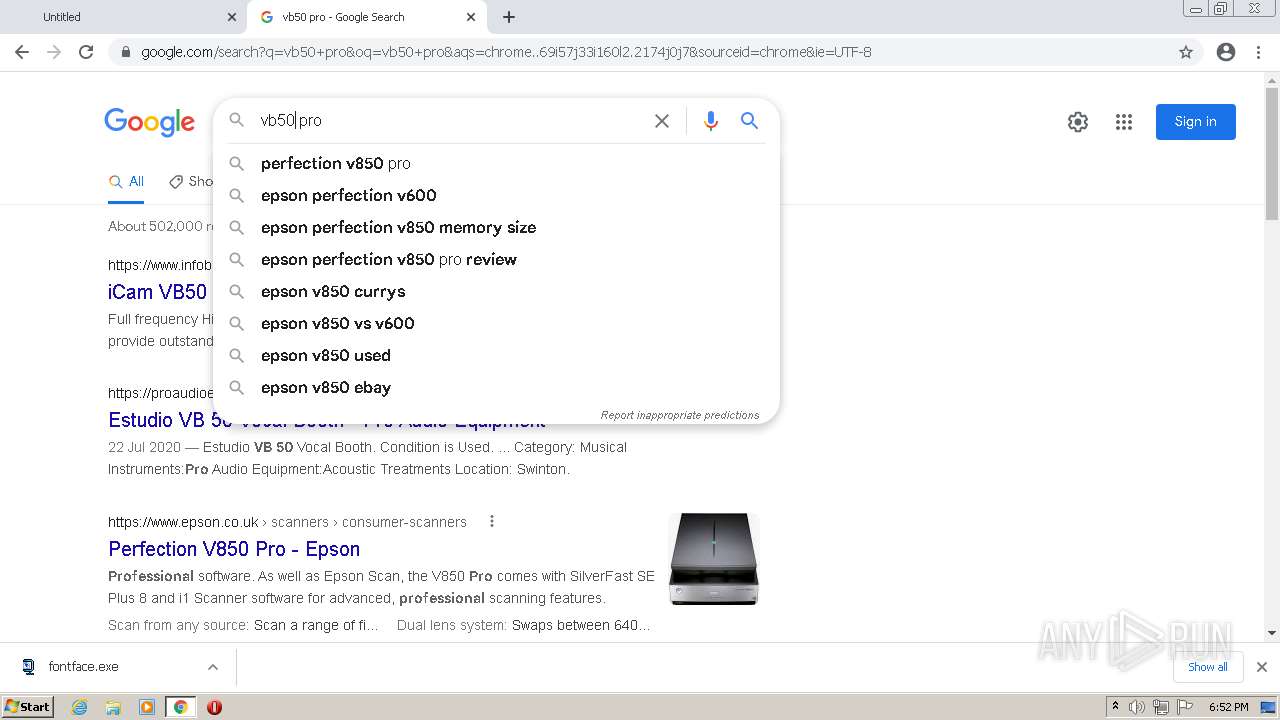Click the Epson scanner thumbnail image
The height and width of the screenshot is (720, 1280).
tap(714, 559)
